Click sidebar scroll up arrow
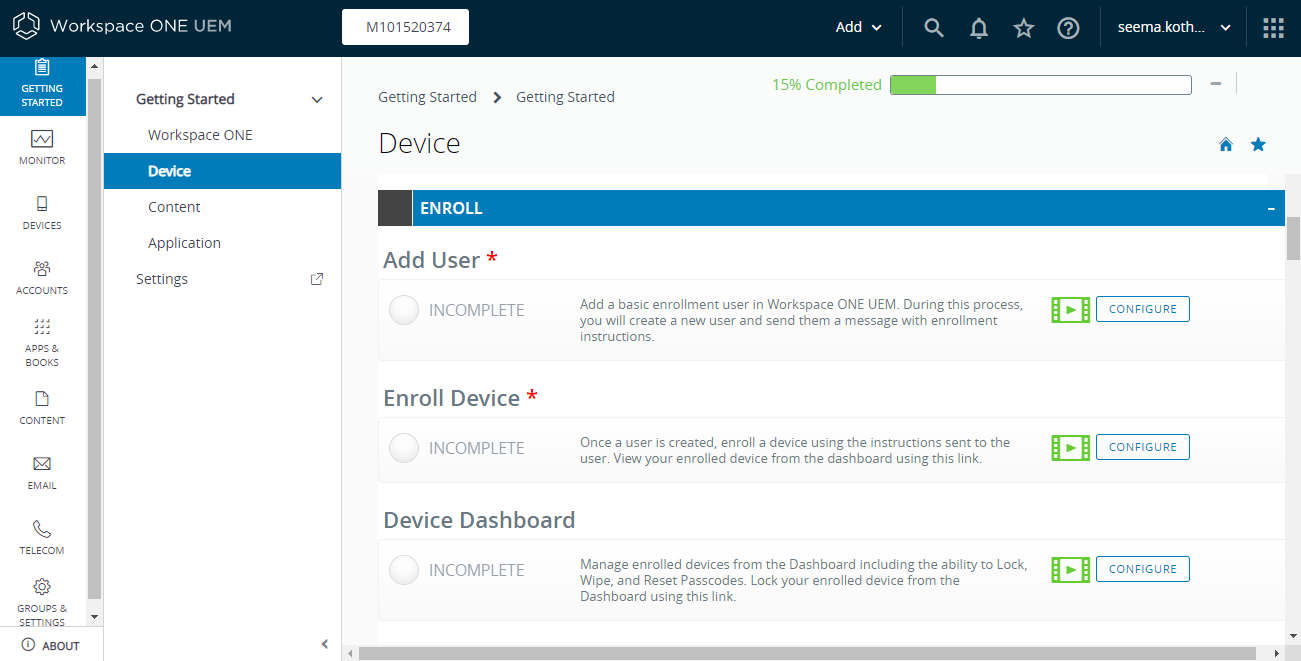This screenshot has height=661, width=1301. pos(95,67)
